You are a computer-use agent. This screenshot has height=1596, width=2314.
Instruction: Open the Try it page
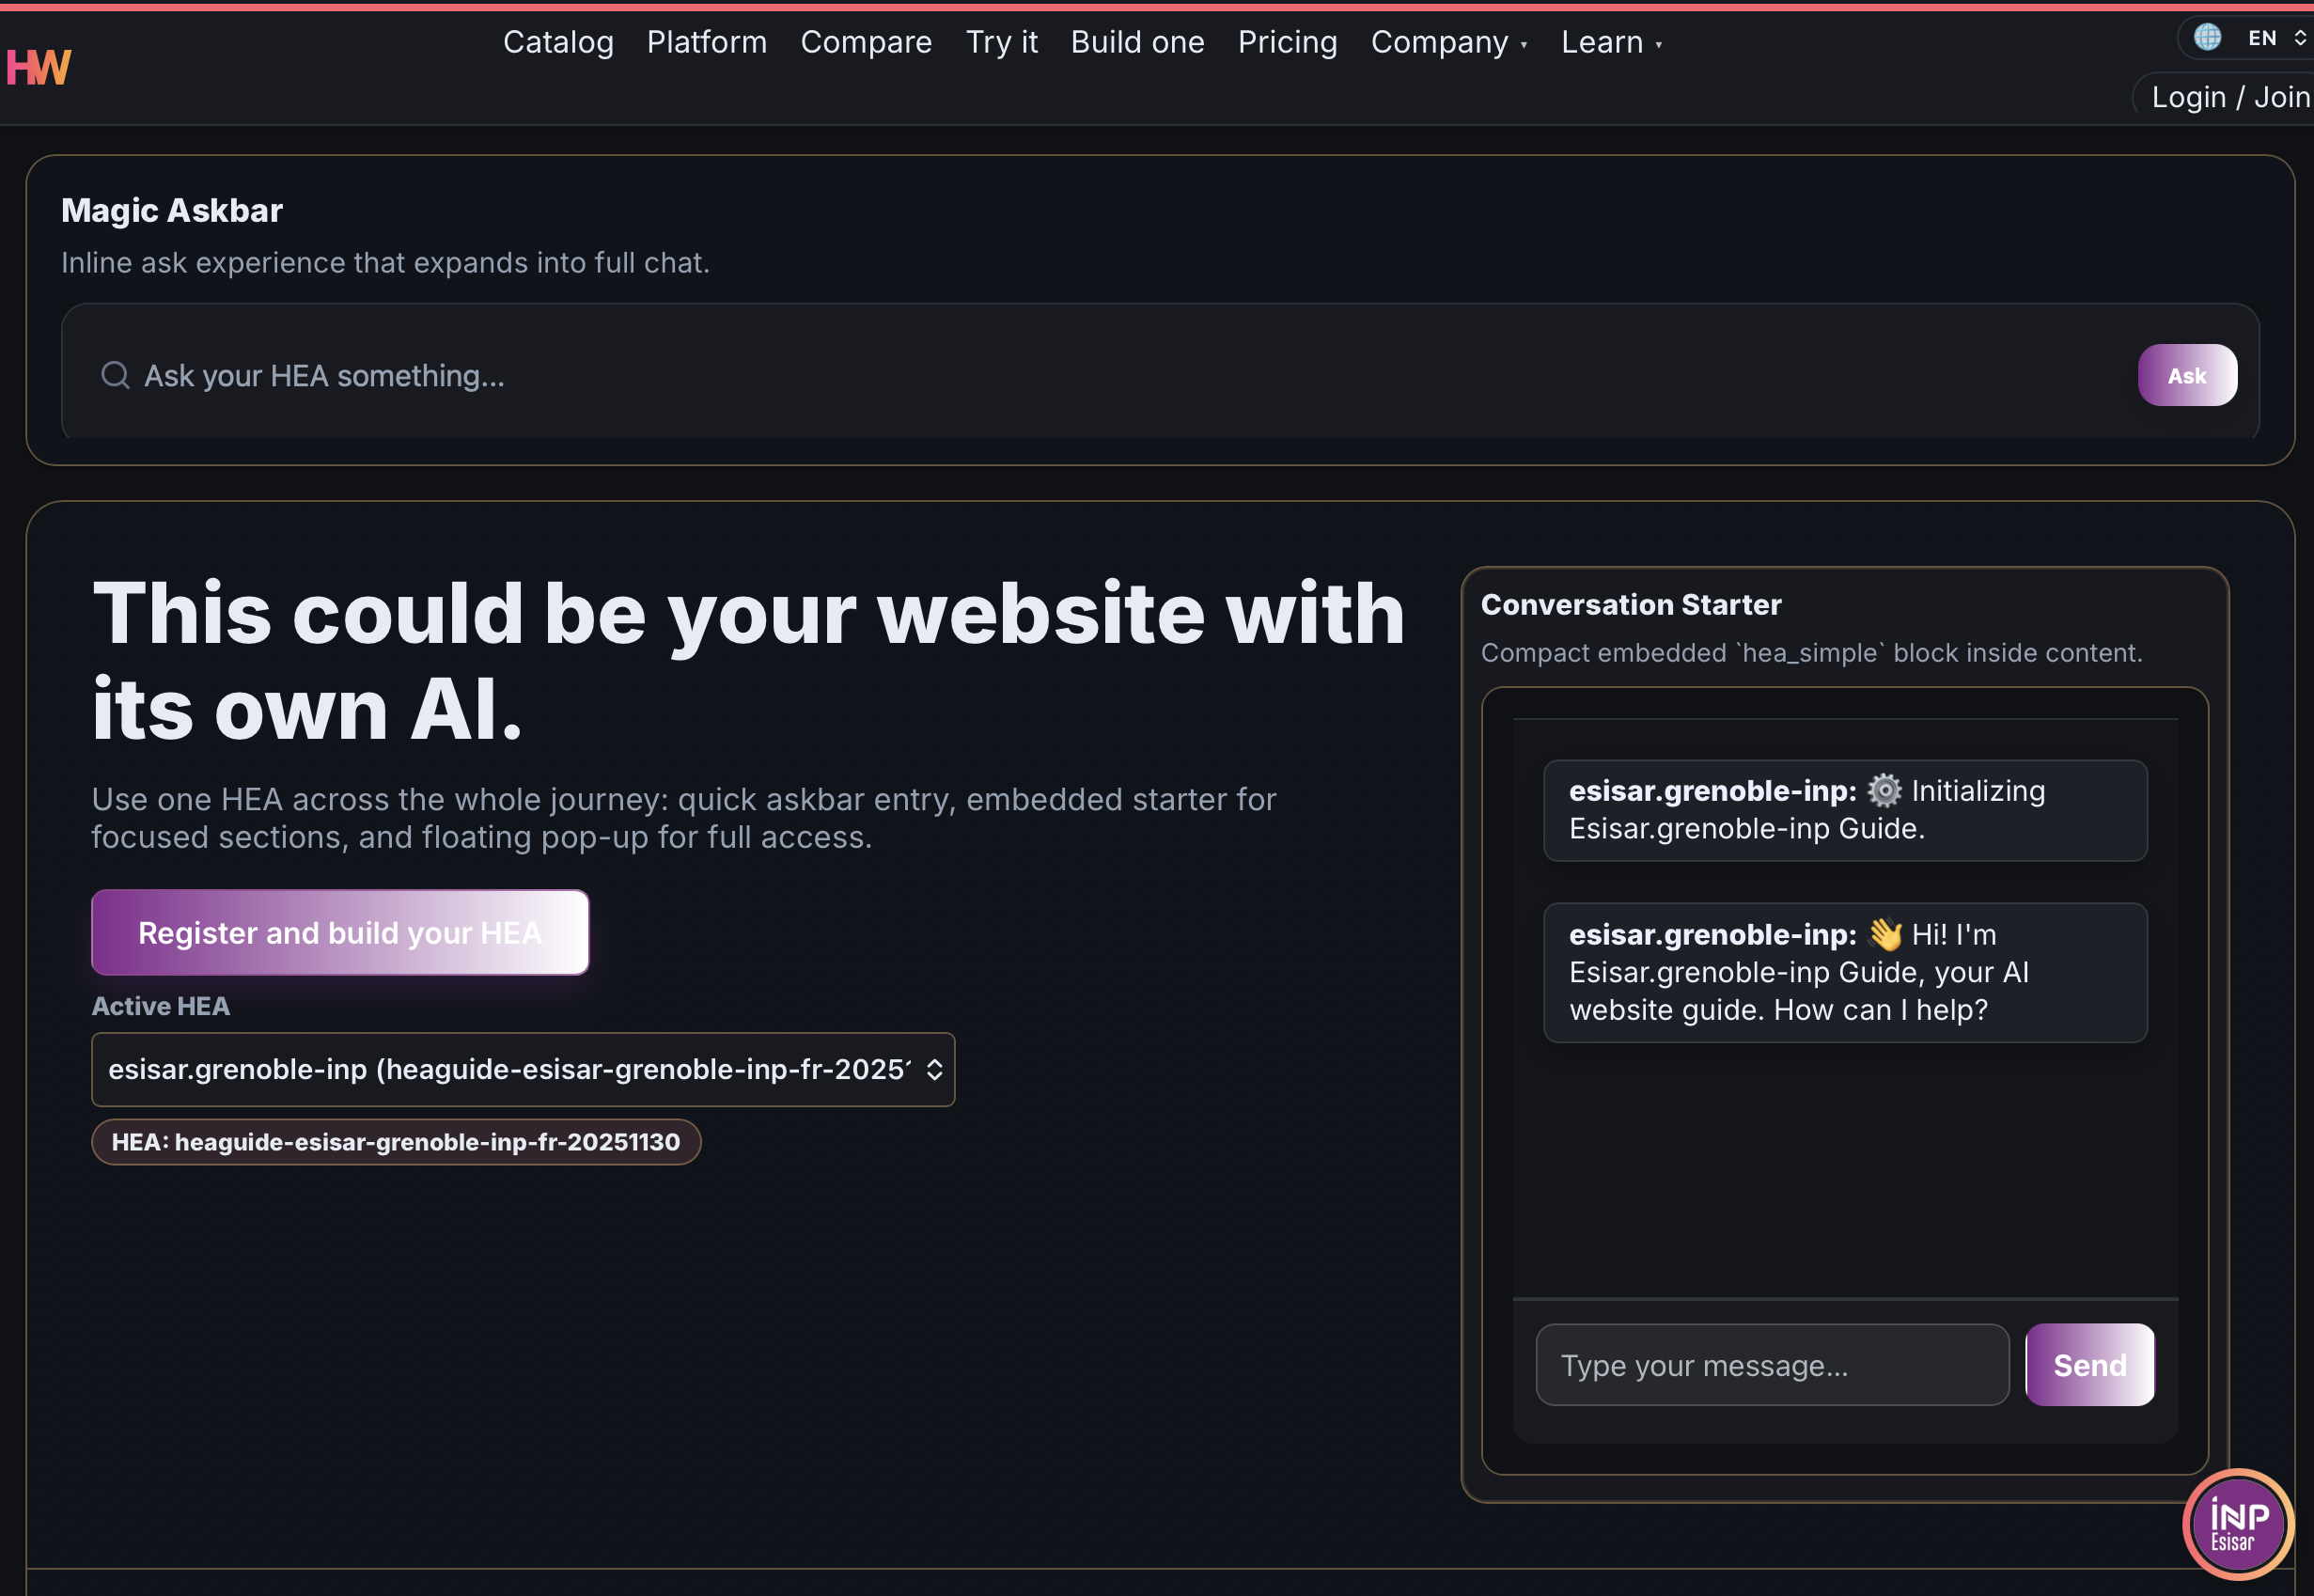[1001, 43]
